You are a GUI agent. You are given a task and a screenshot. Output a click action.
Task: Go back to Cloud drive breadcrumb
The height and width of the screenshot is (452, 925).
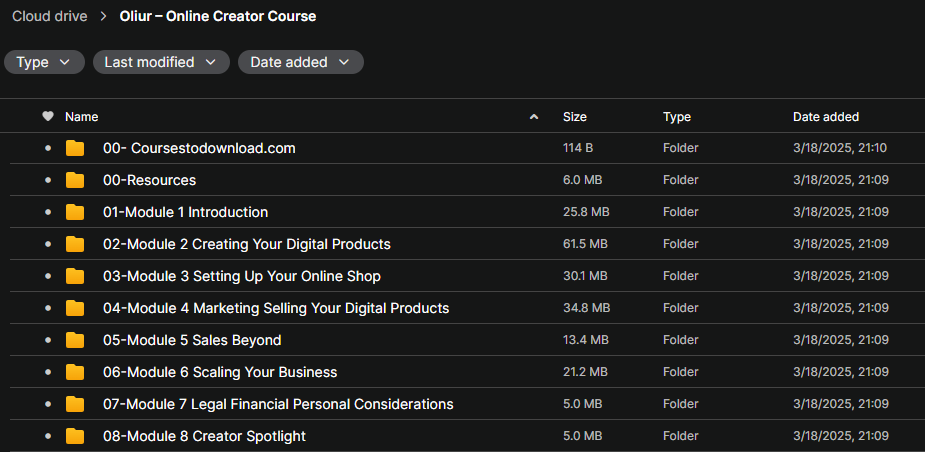pos(50,17)
